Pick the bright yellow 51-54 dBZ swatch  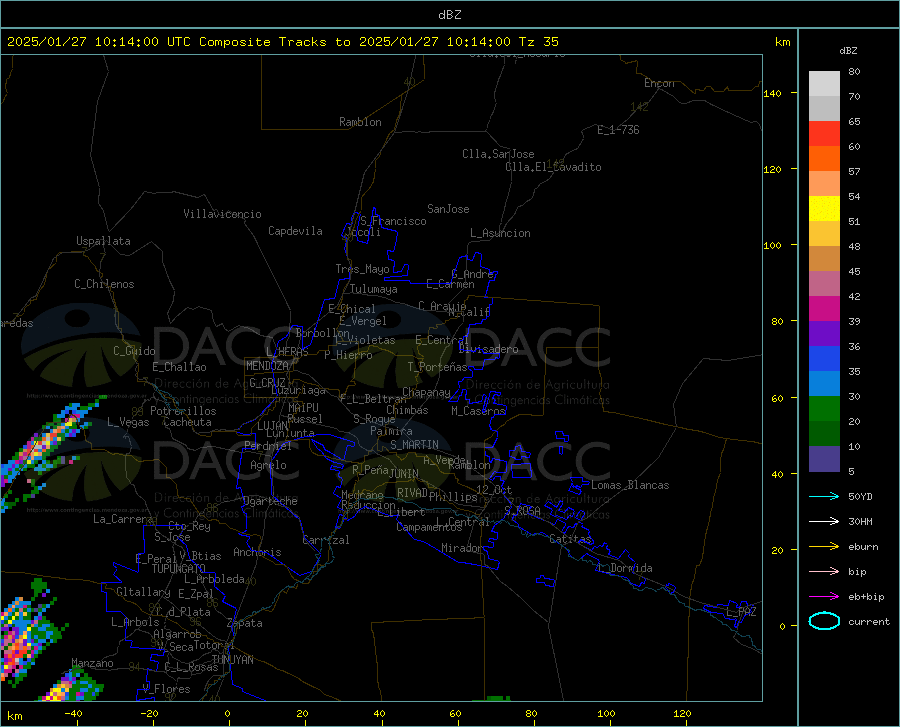tap(824, 209)
